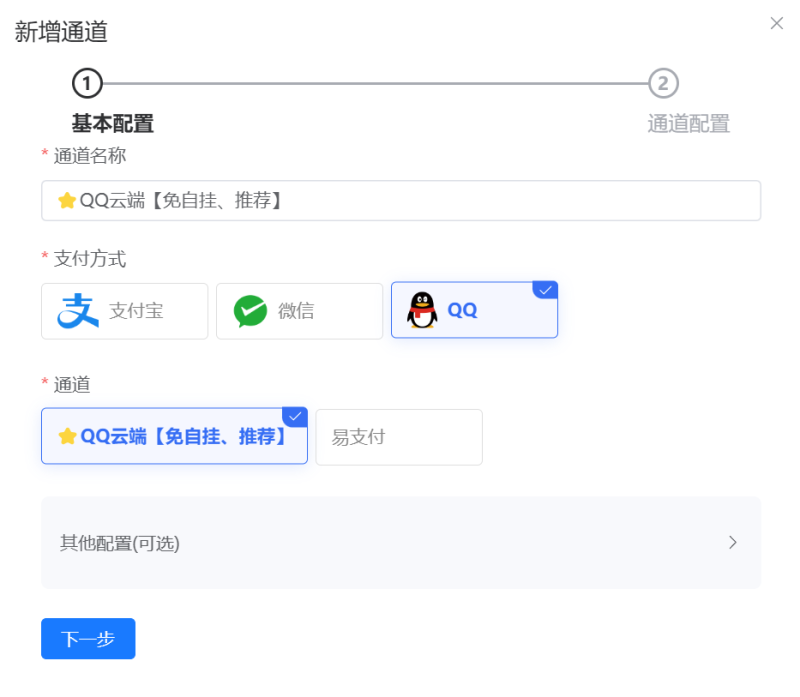800x697 pixels.
Task: Select 支付宝 payment method
Action: point(124,311)
